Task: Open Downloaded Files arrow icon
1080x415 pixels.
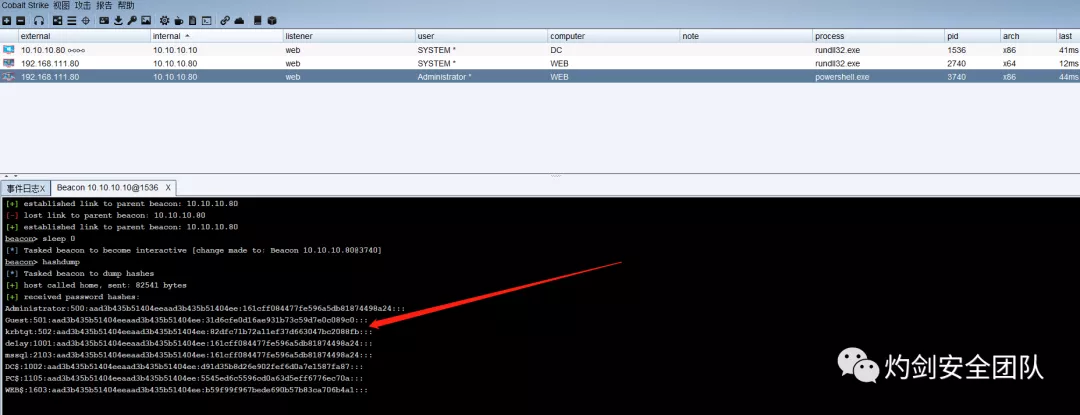Action: tap(118, 21)
